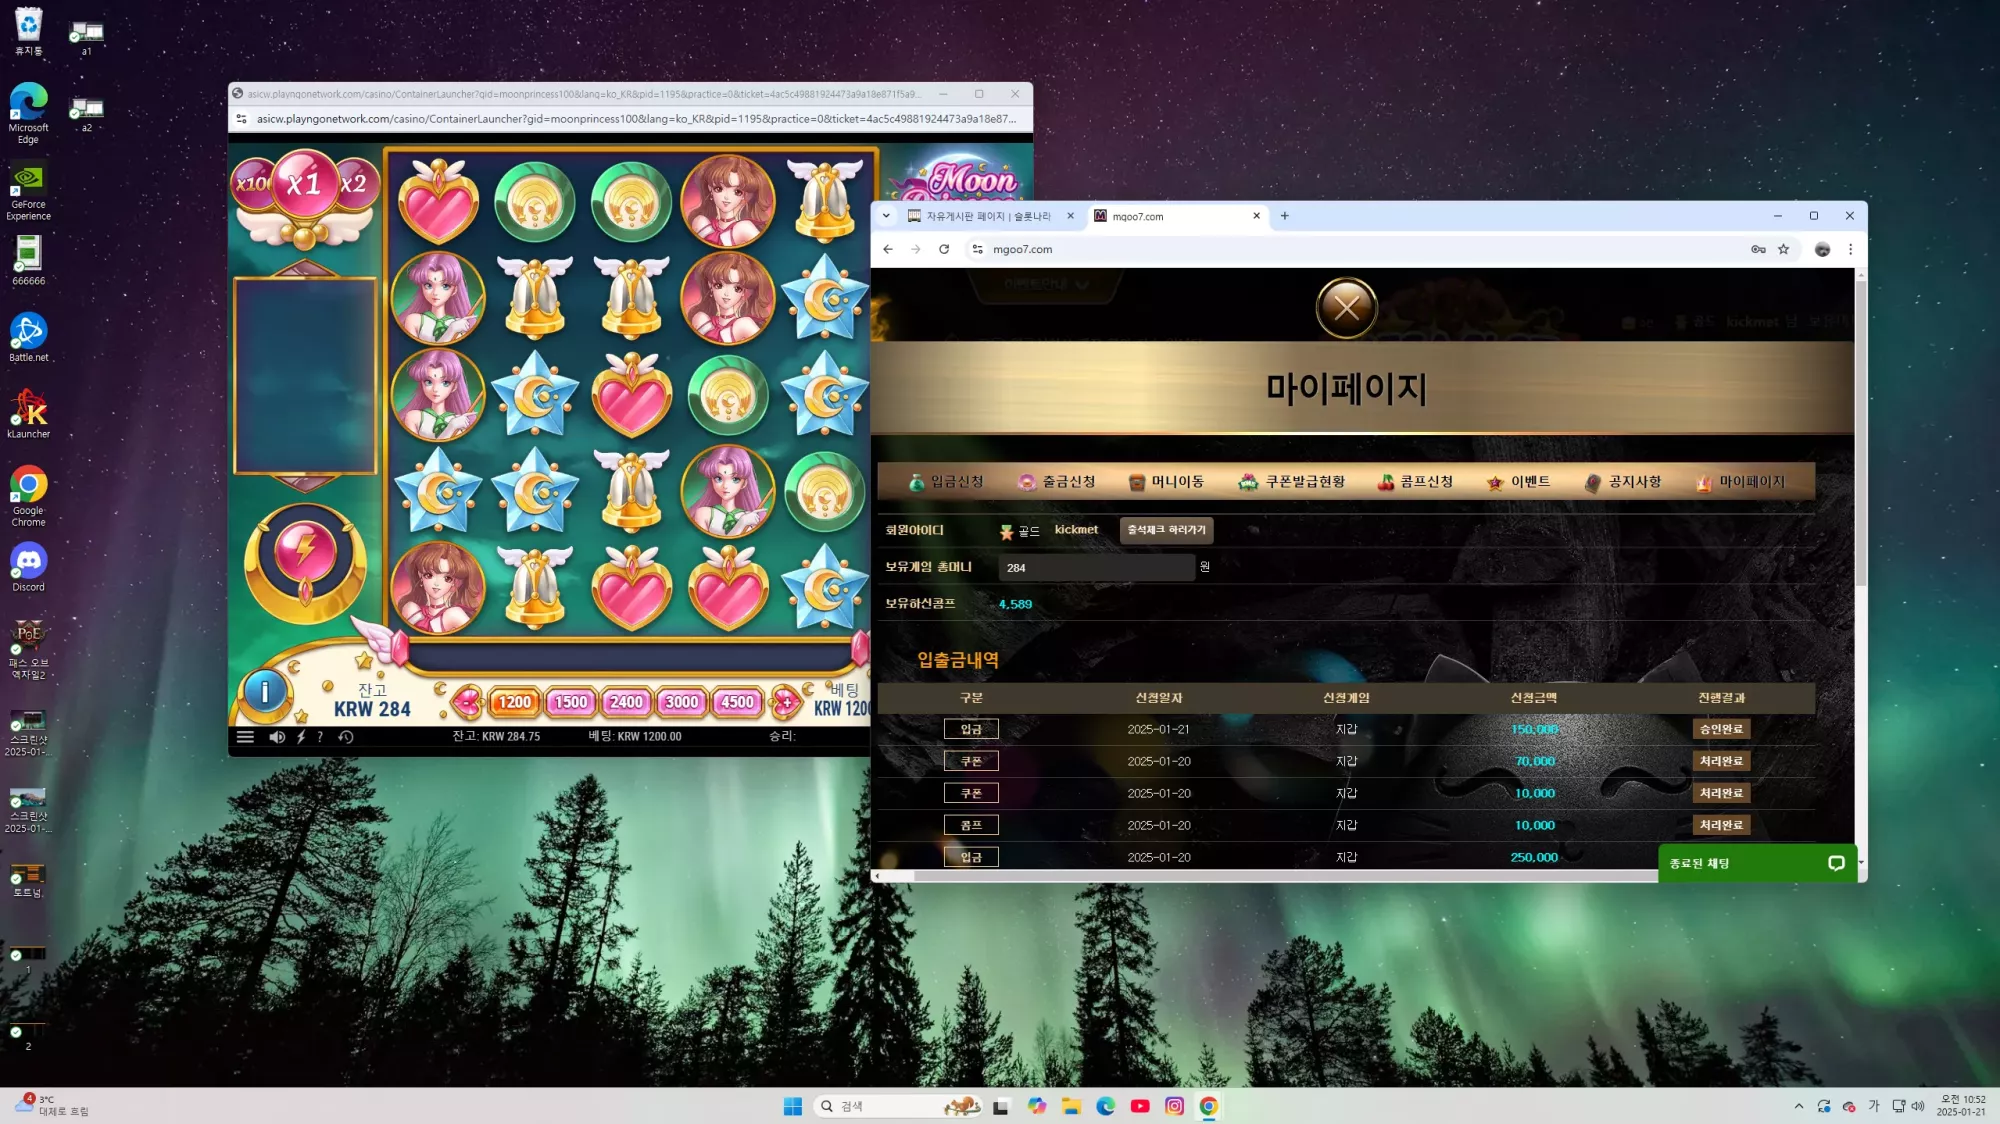2000x1124 pixels.
Task: Click the 콤프 tag in the transaction table
Action: tap(971, 825)
